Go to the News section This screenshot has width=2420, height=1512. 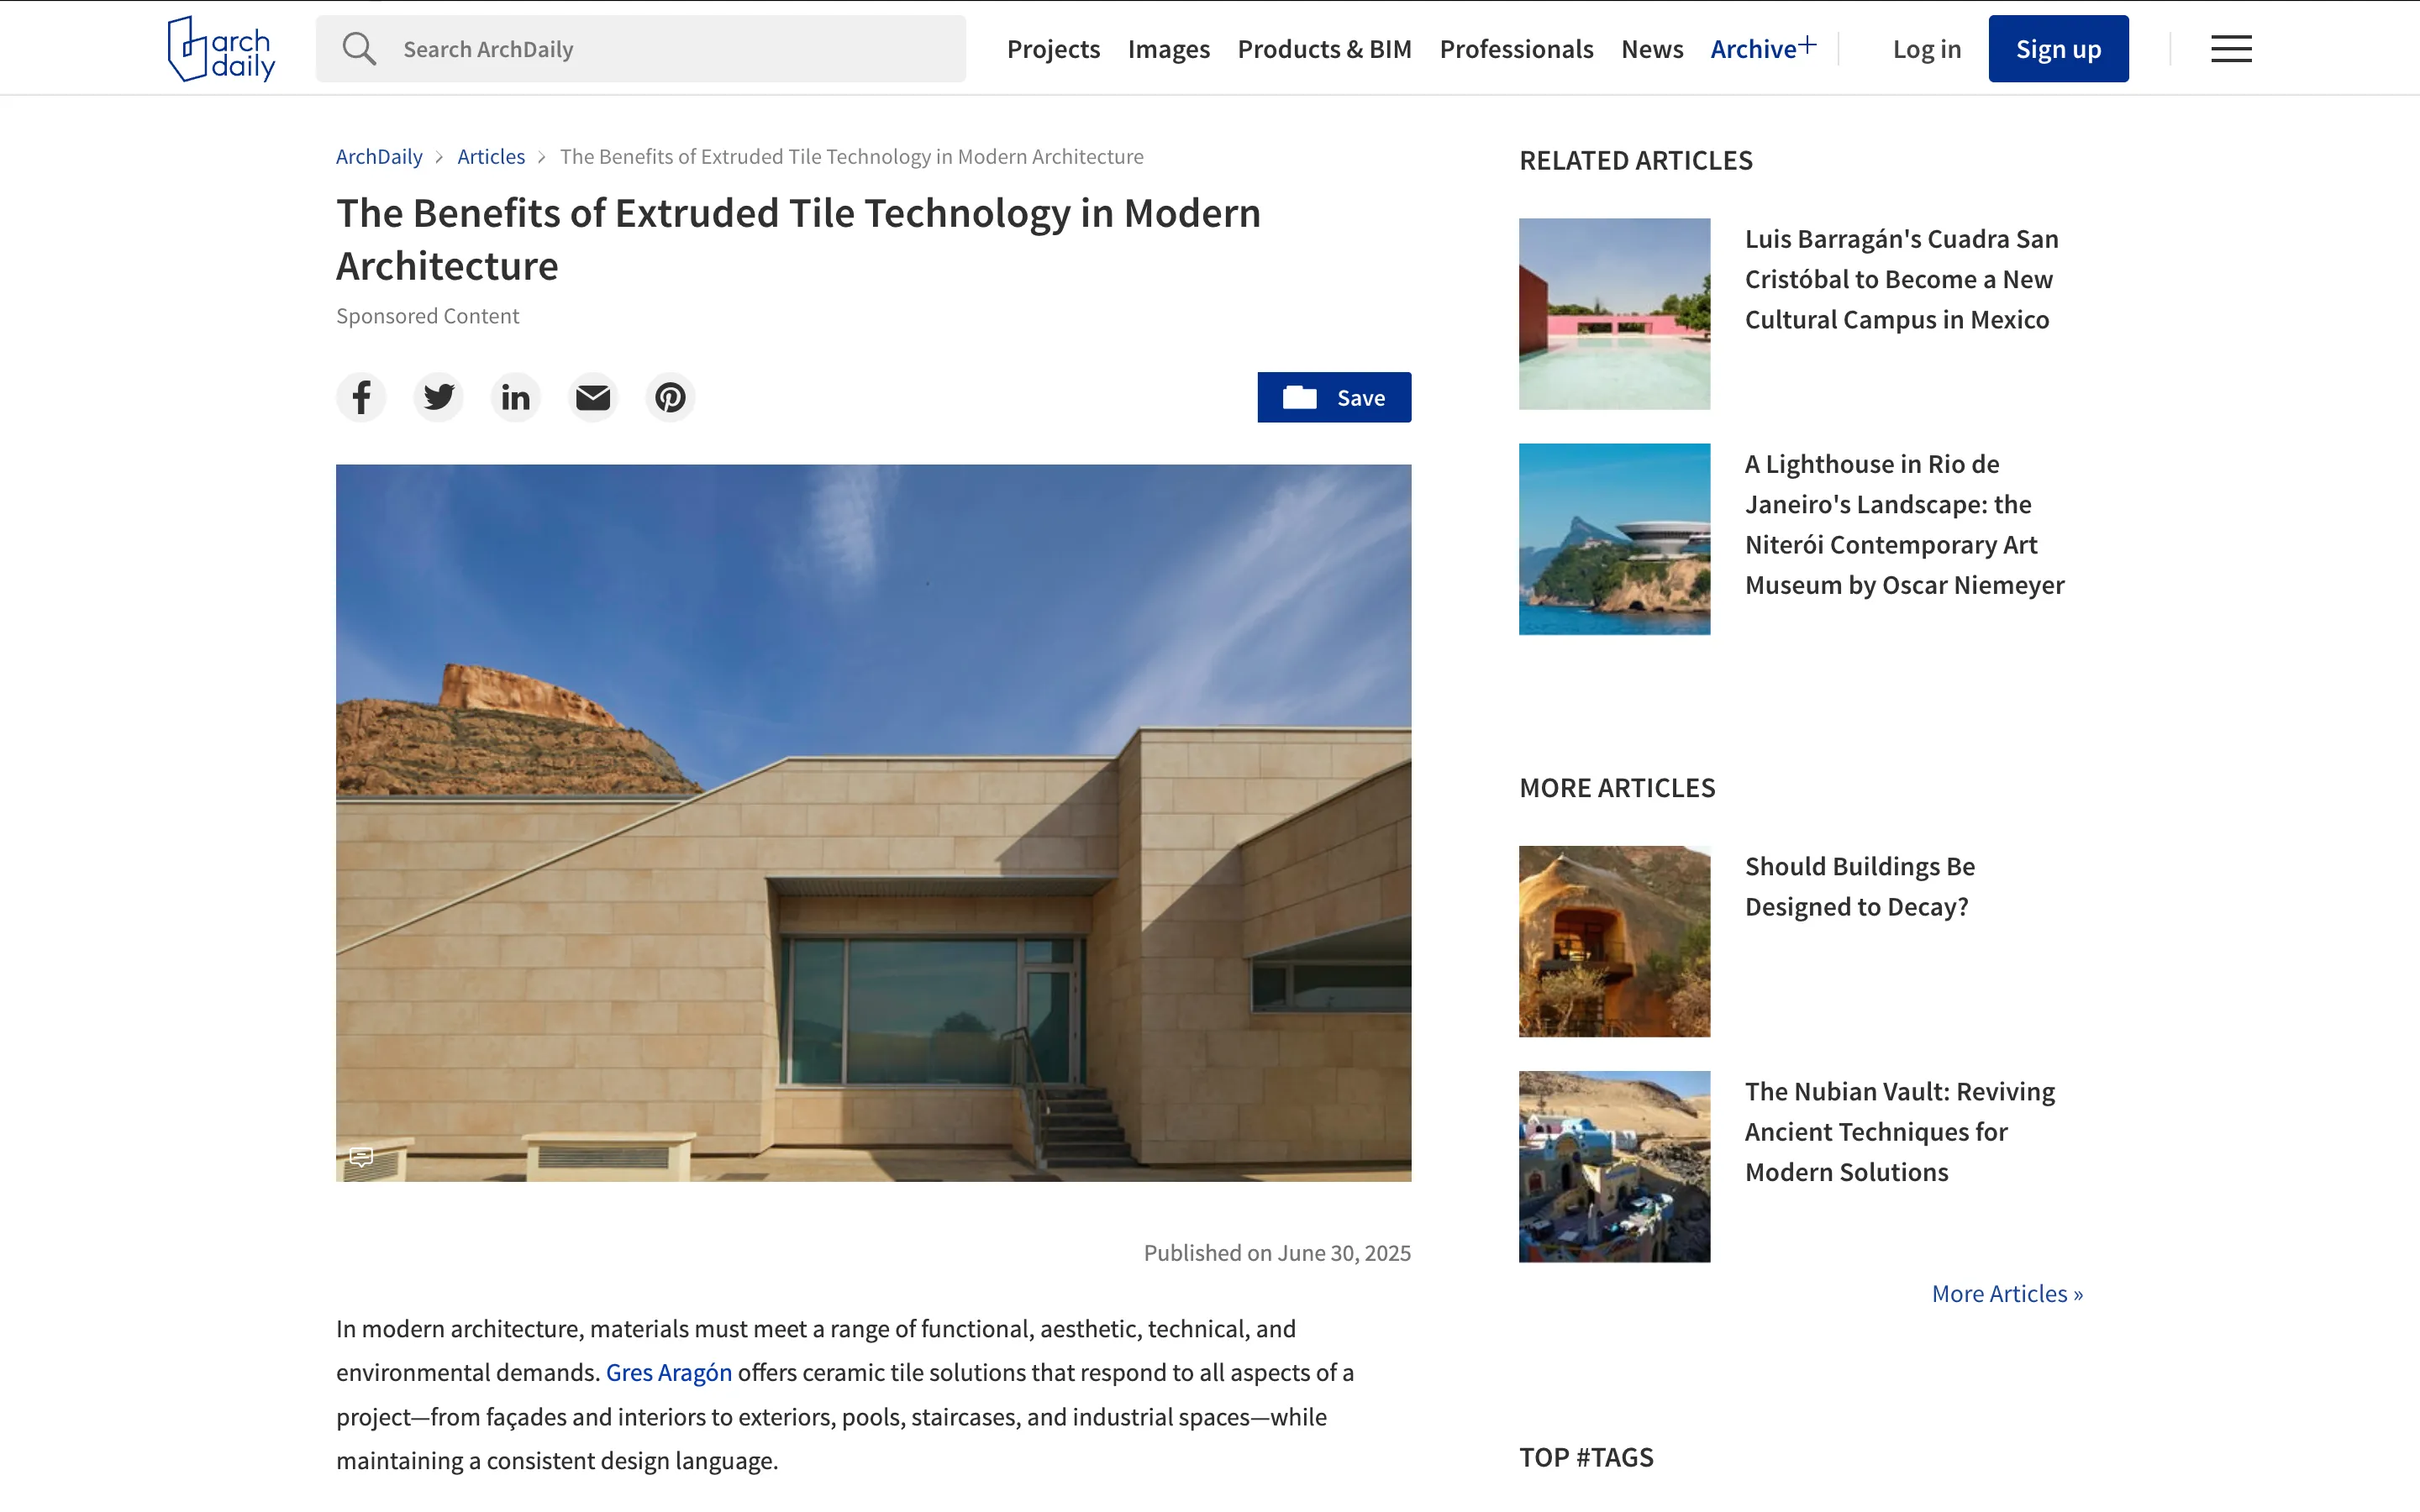[x=1652, y=49]
